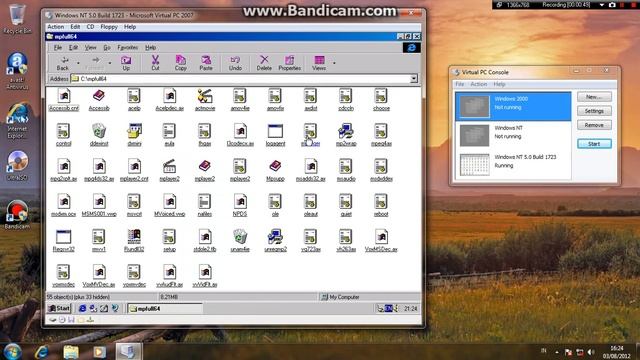Click the New... button in Virtual PC Console

[594, 97]
